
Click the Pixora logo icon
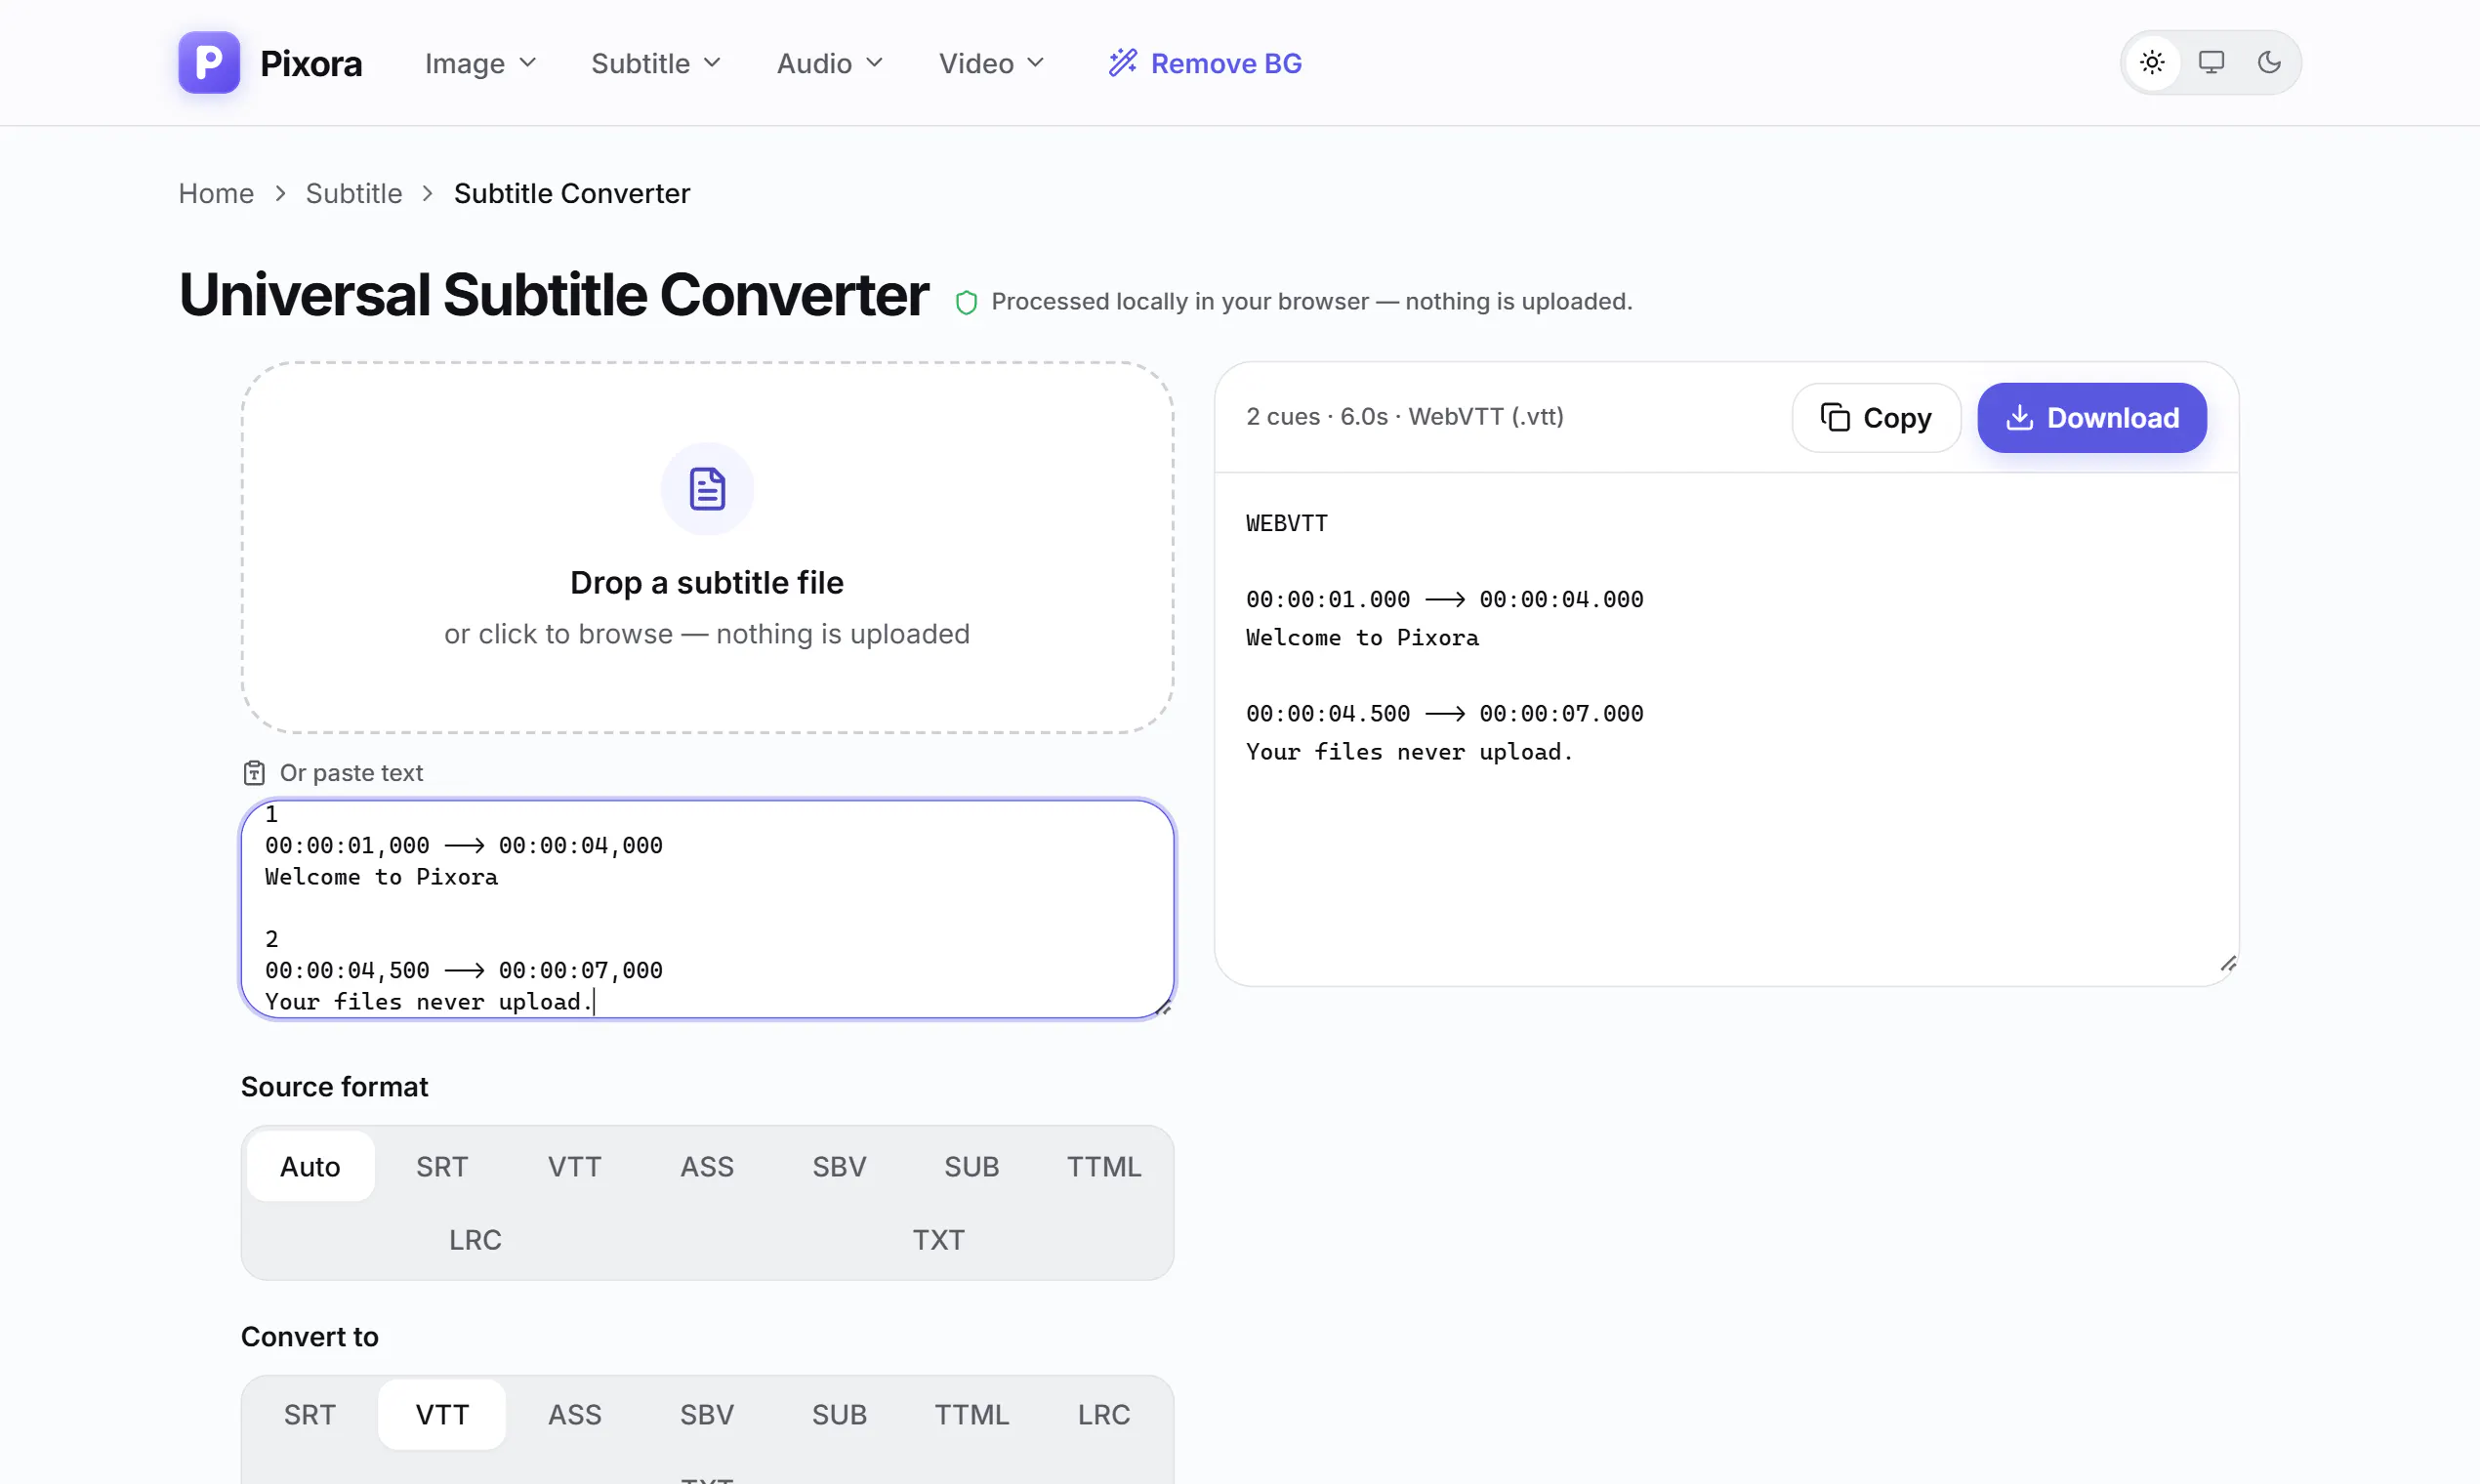point(209,63)
